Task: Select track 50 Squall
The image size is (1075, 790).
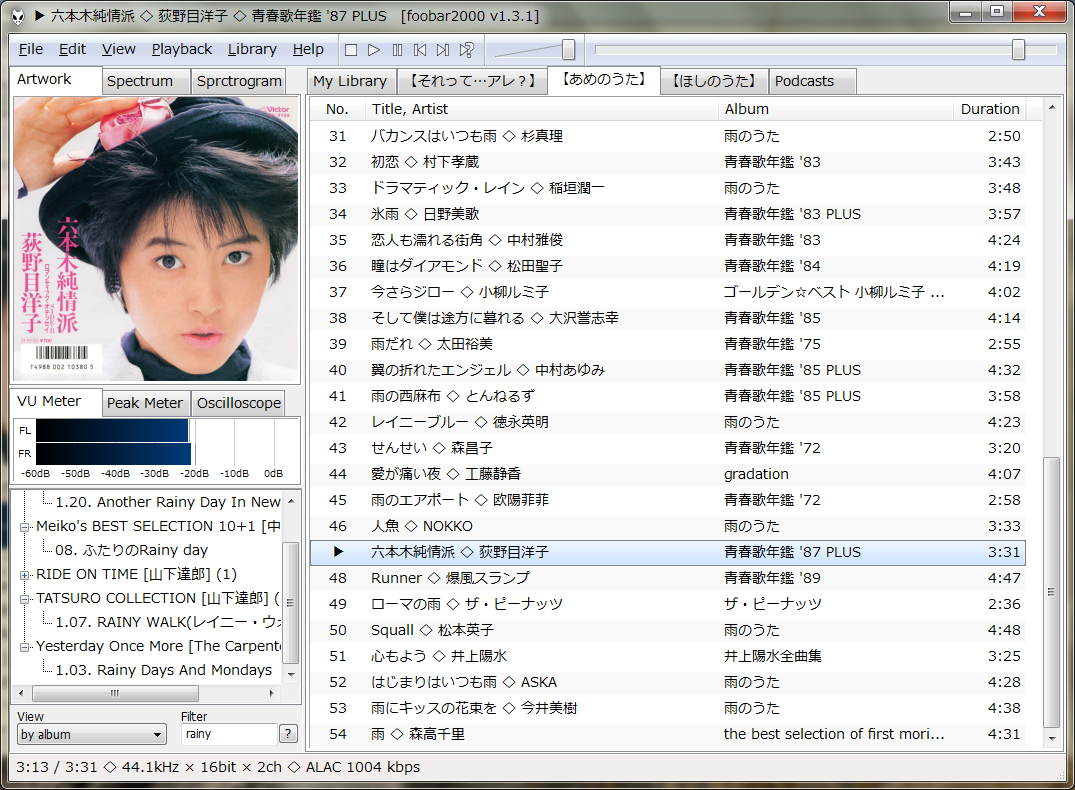Action: pyautogui.click(x=668, y=630)
